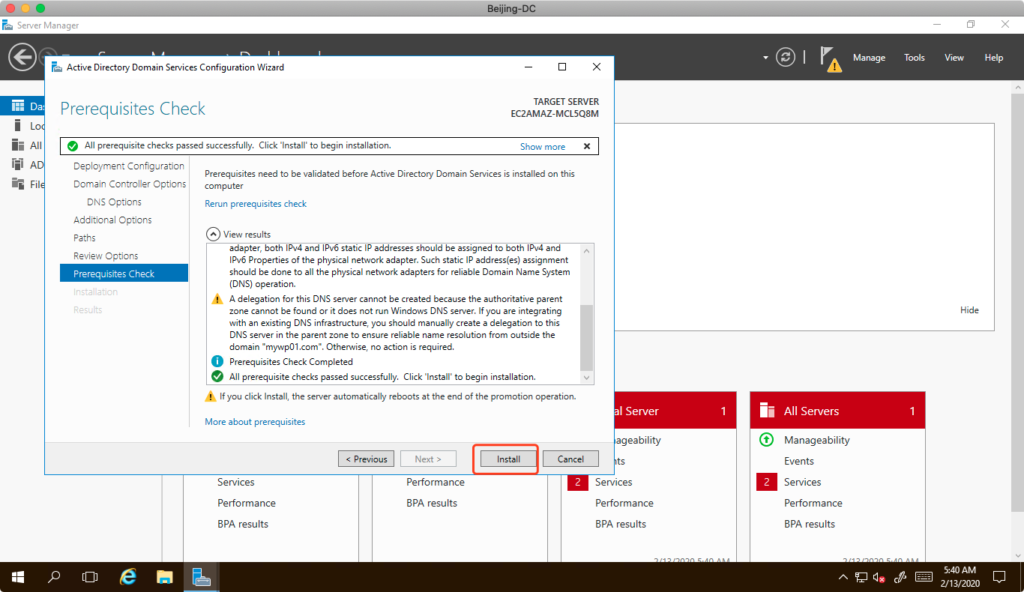Open Task View on the taskbar
The image size is (1024, 592).
tap(90, 577)
